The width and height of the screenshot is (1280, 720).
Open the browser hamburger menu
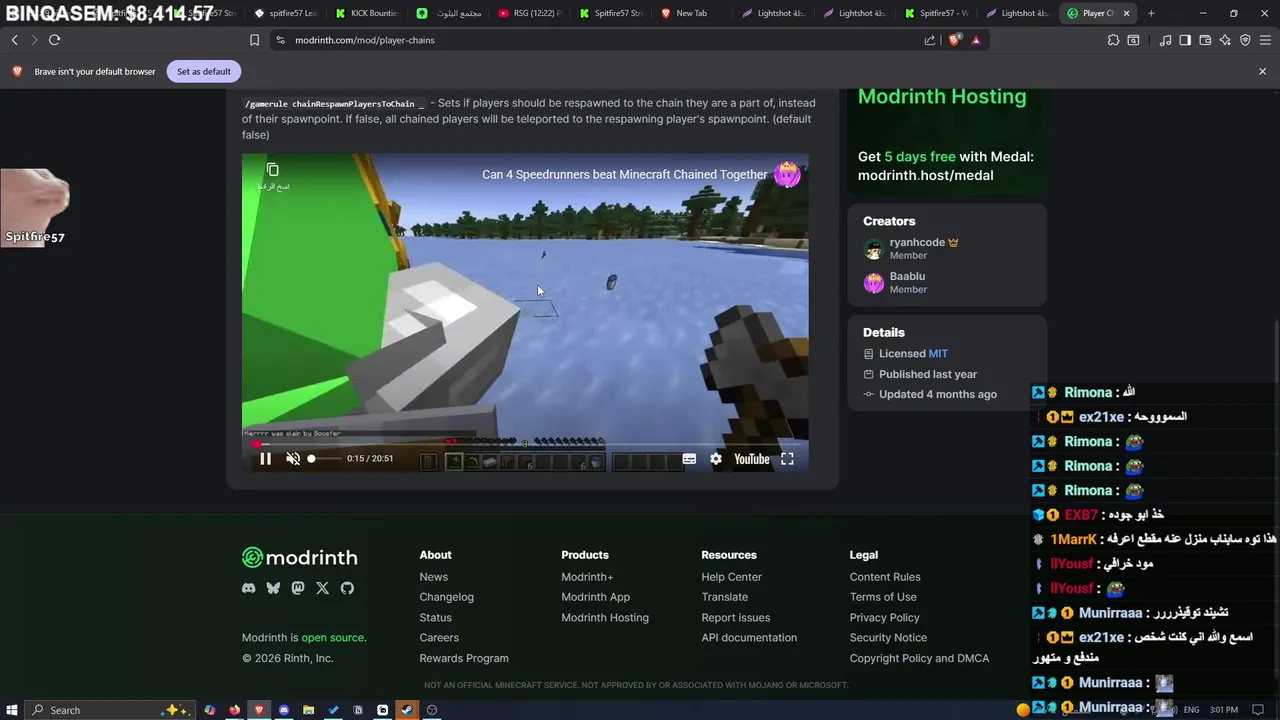pyautogui.click(x=1265, y=40)
